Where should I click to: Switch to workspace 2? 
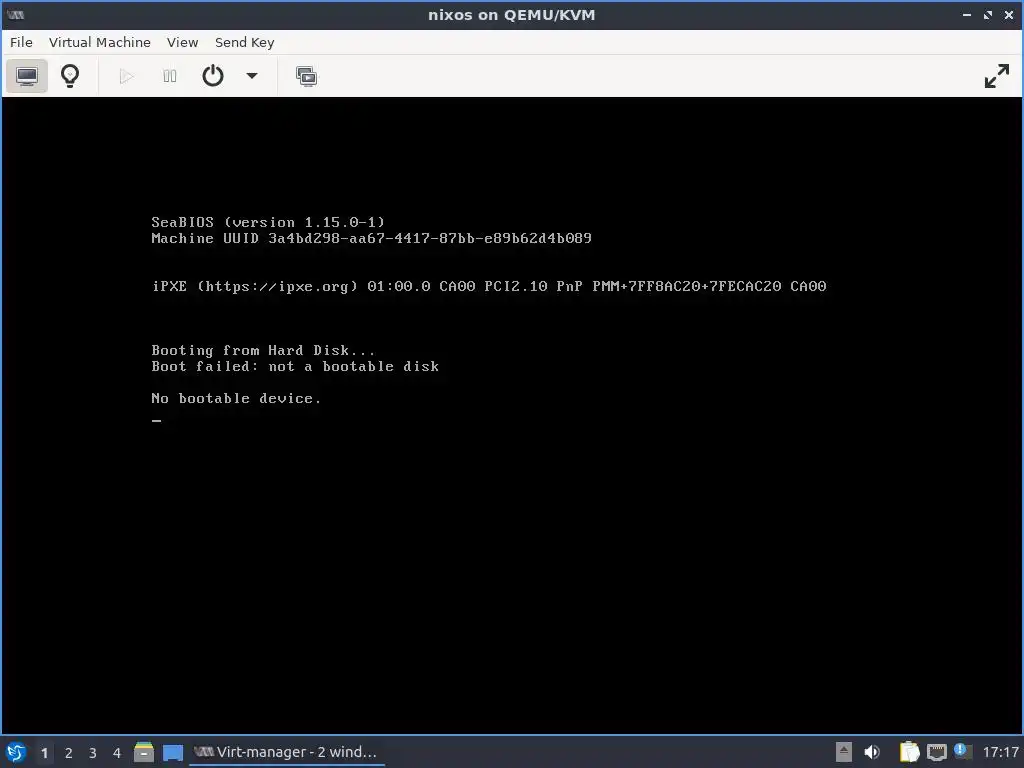pos(69,753)
